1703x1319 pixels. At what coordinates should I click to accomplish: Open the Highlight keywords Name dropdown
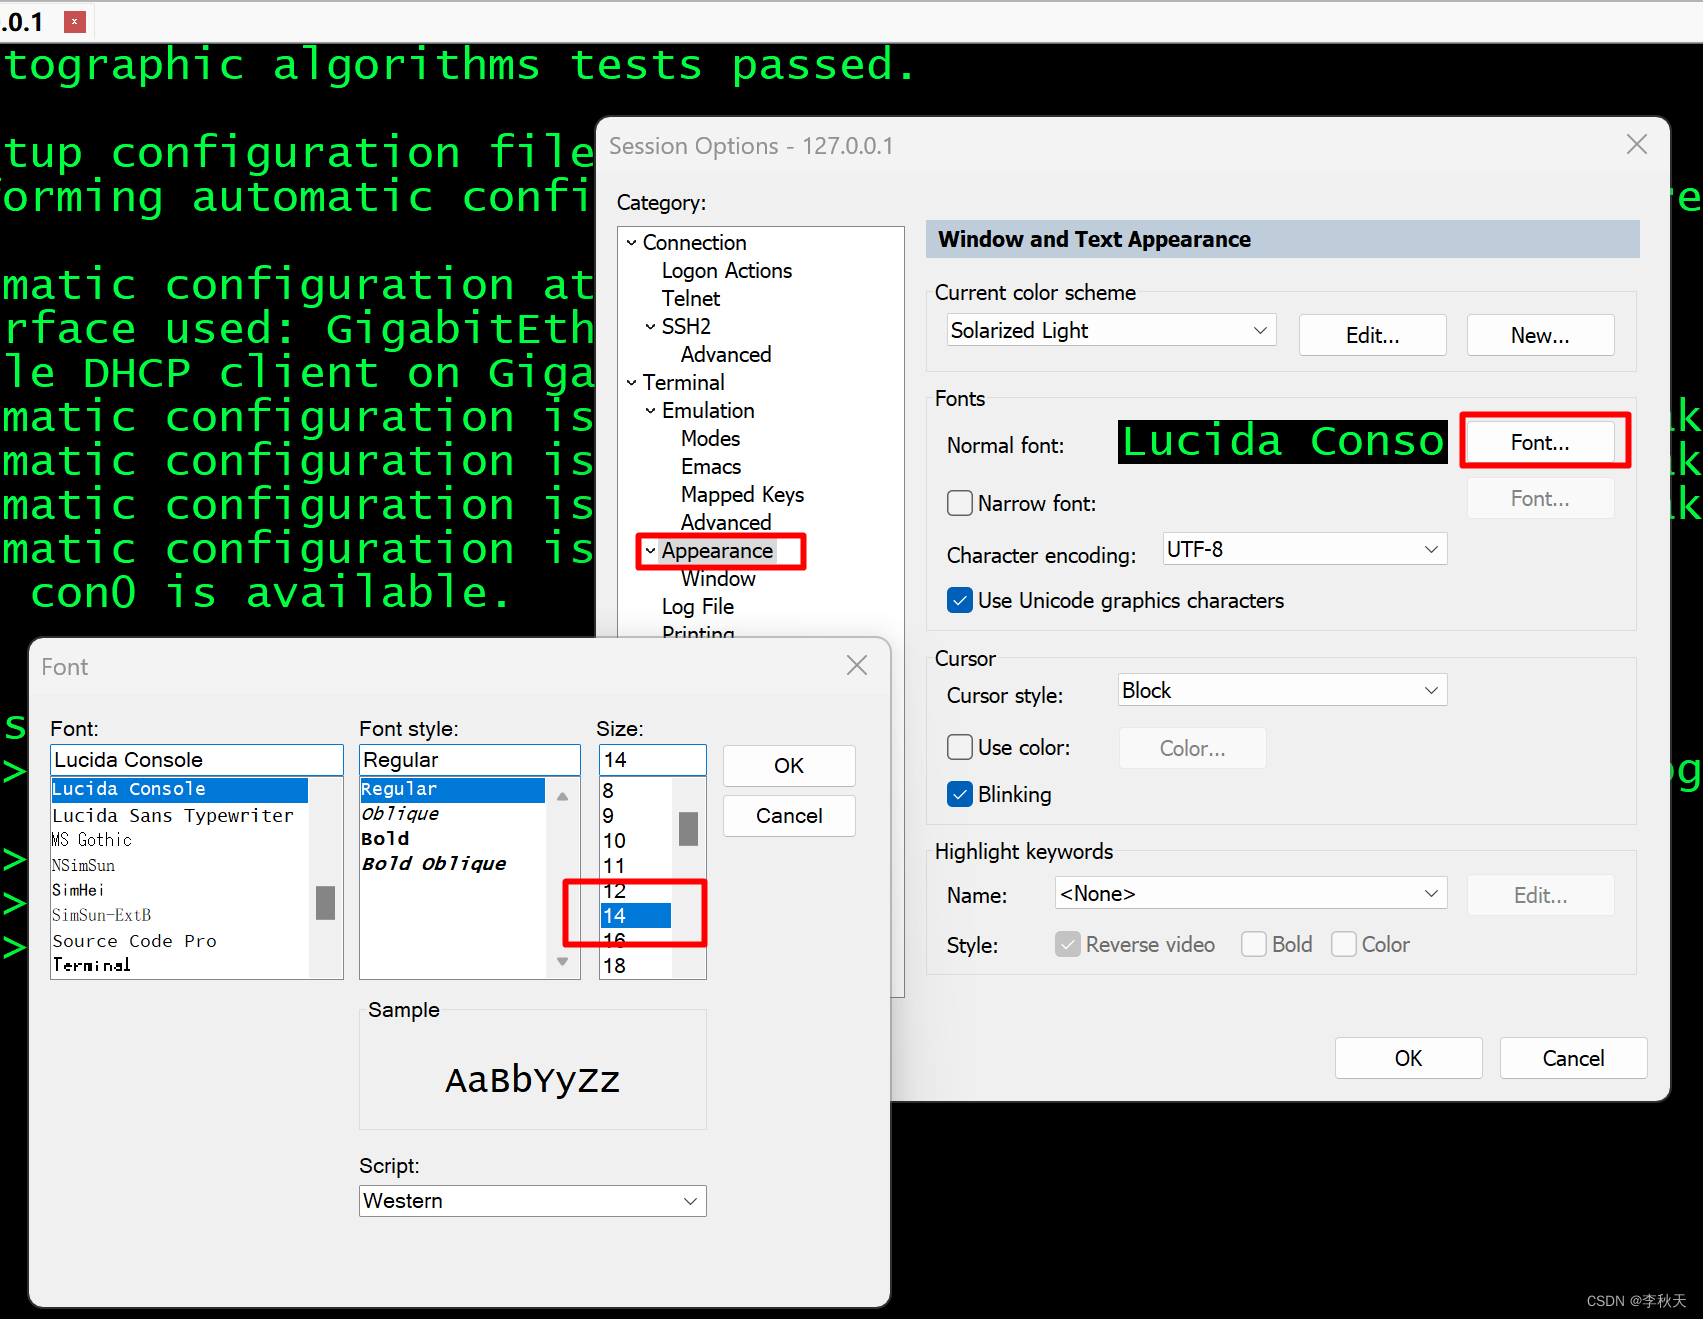1250,893
